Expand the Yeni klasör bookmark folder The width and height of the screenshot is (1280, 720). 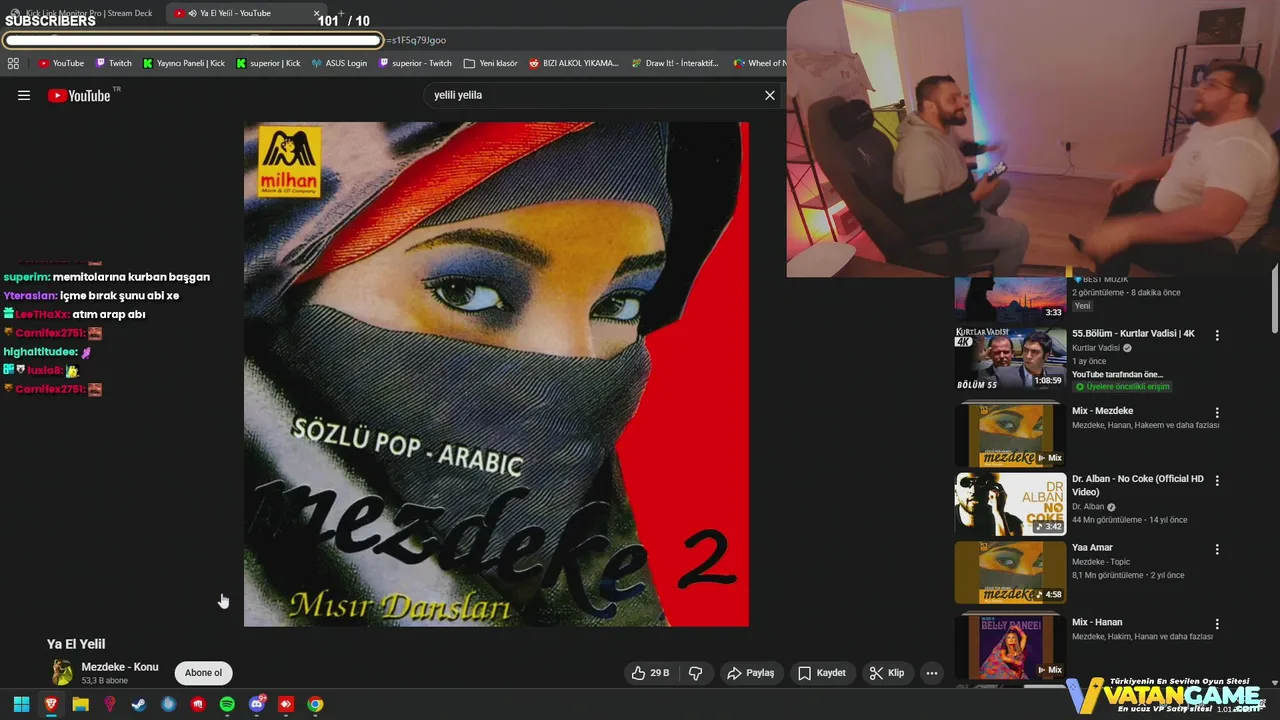491,63
